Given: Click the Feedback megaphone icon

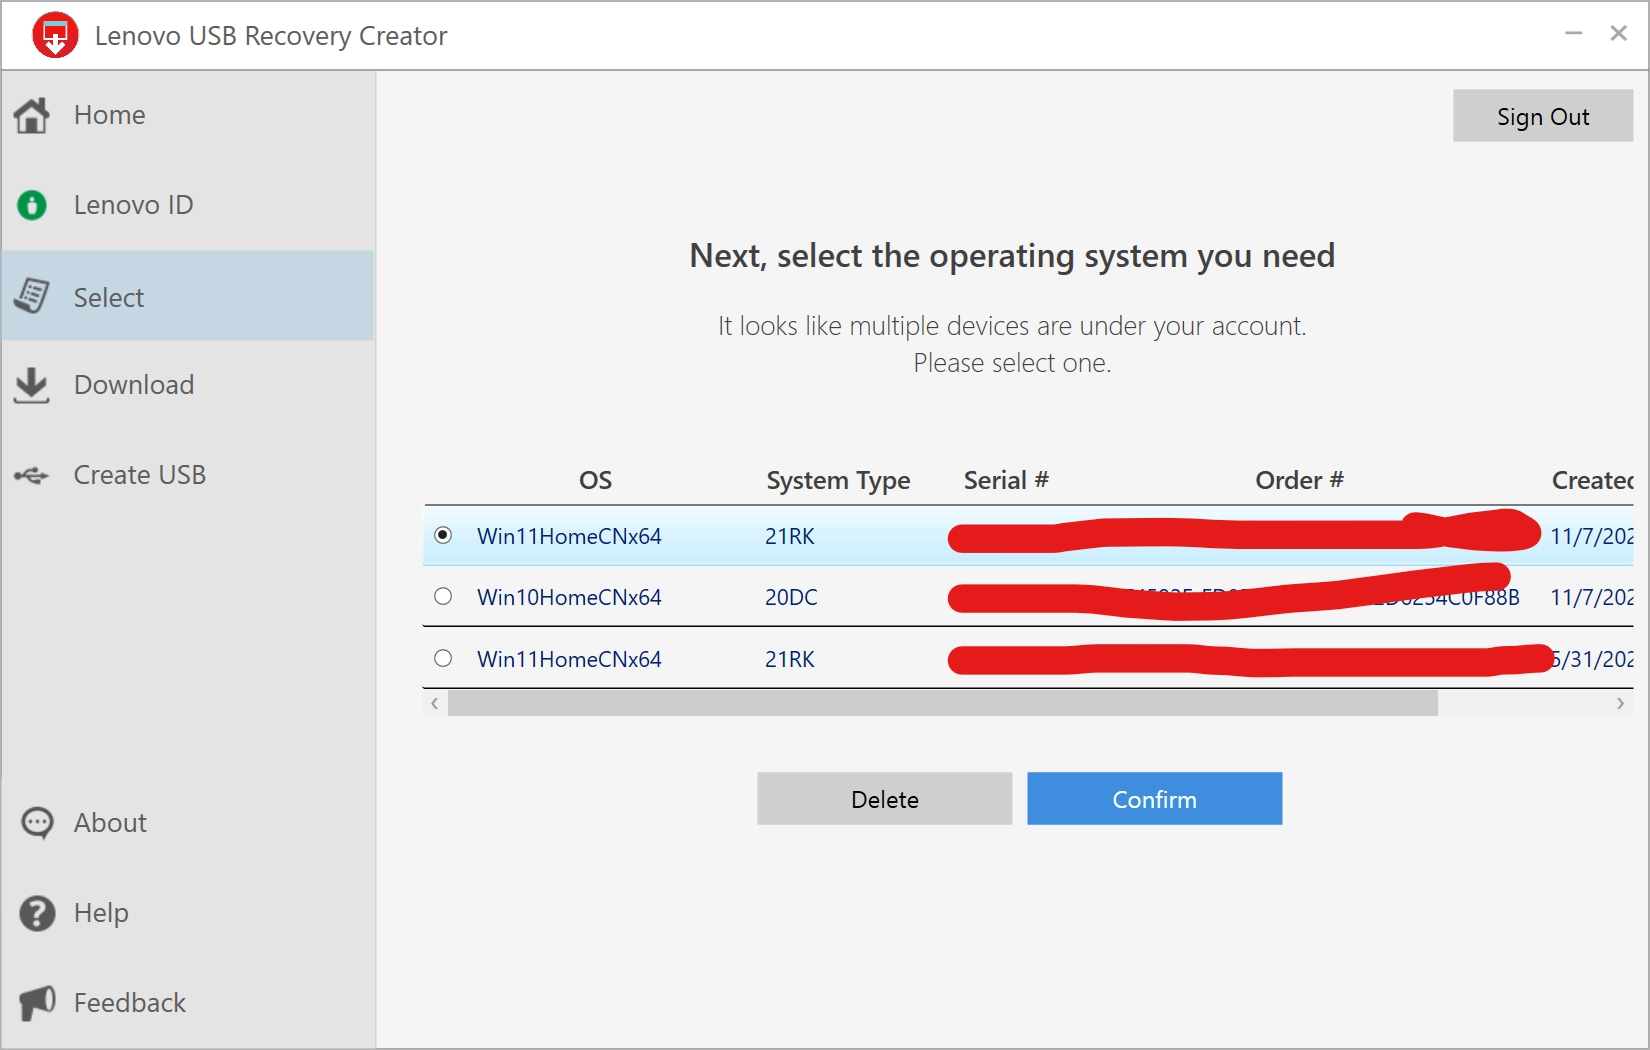Looking at the screenshot, I should (x=38, y=1002).
